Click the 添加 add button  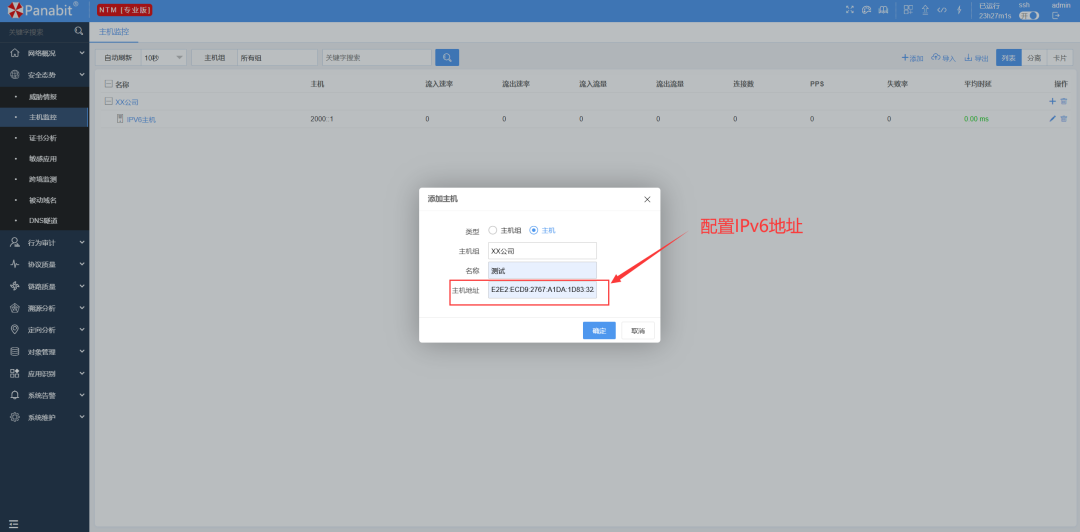tap(912, 59)
